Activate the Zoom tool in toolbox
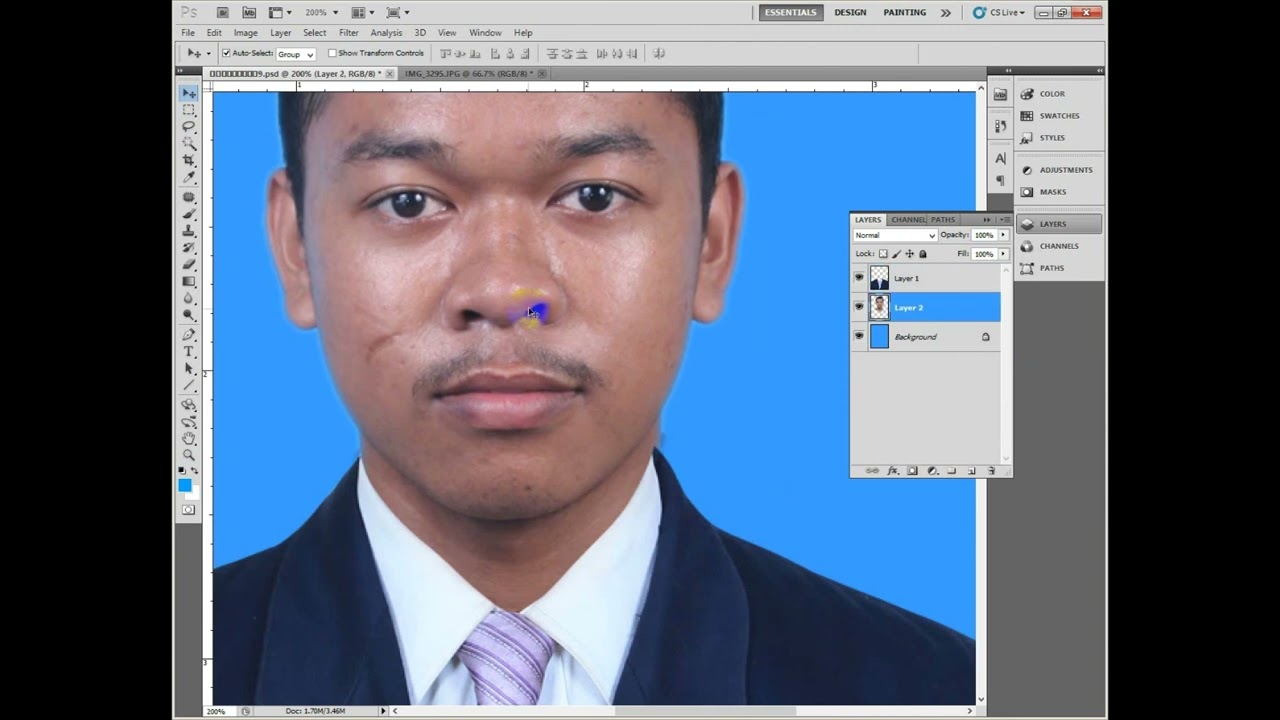Viewport: 1280px width, 720px height. (188, 455)
